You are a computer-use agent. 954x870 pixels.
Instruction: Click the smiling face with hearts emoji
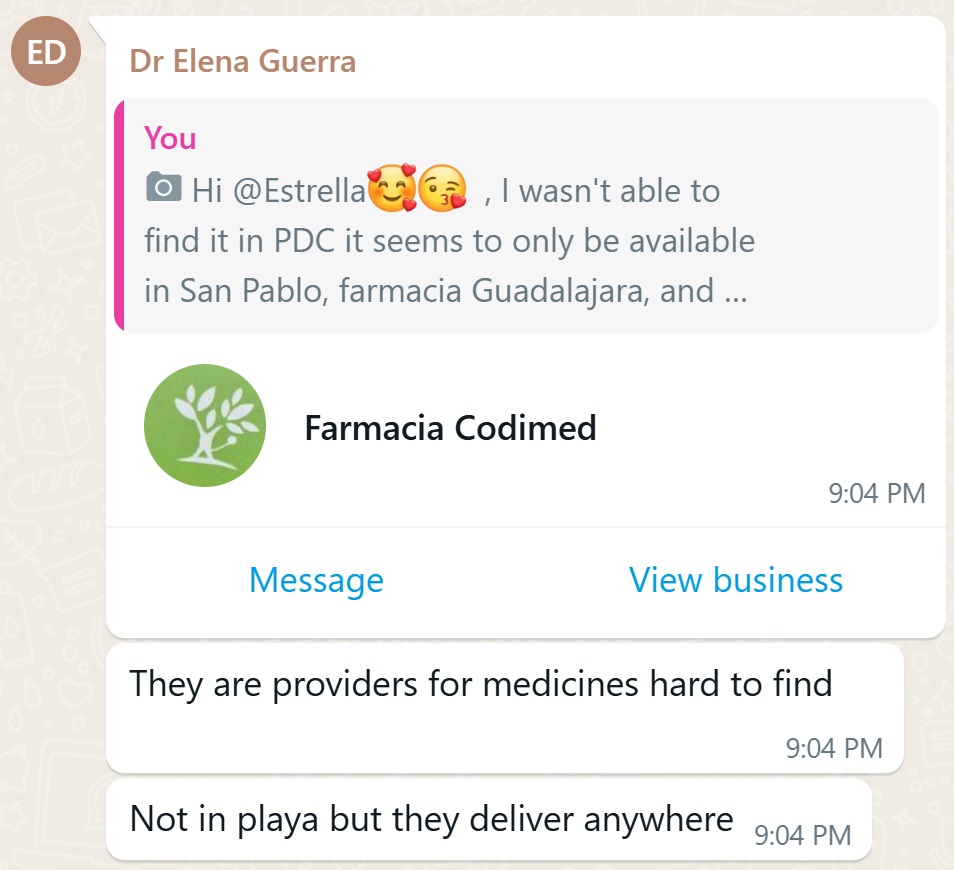pos(391,190)
